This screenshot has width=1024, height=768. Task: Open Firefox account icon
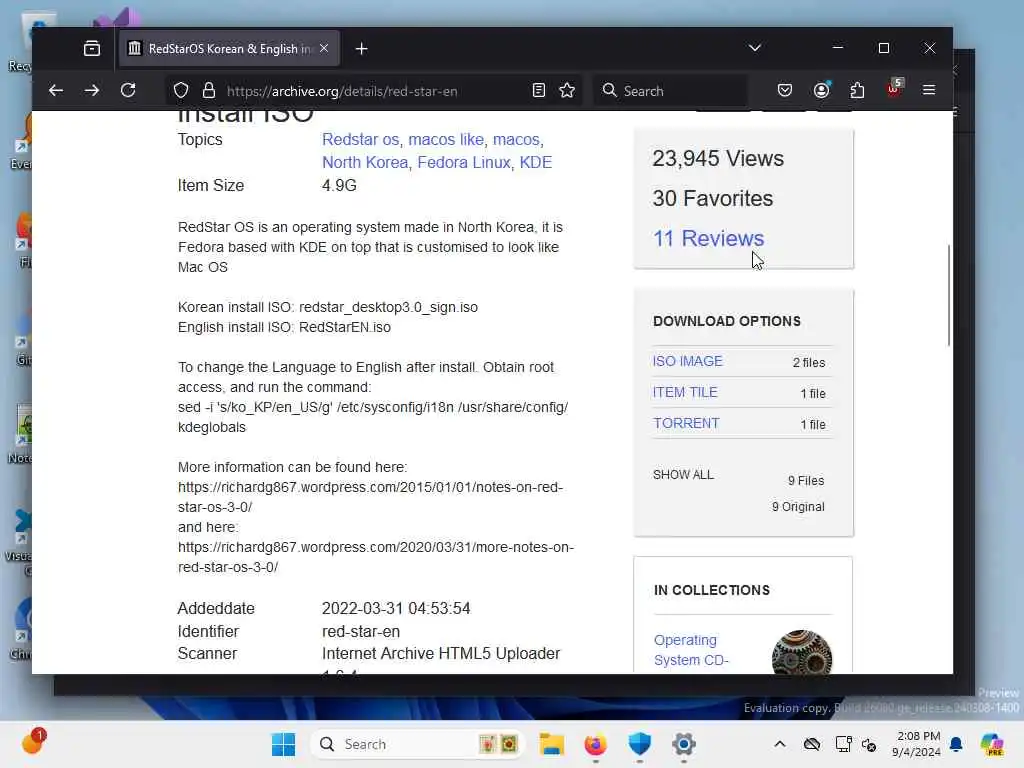822,90
